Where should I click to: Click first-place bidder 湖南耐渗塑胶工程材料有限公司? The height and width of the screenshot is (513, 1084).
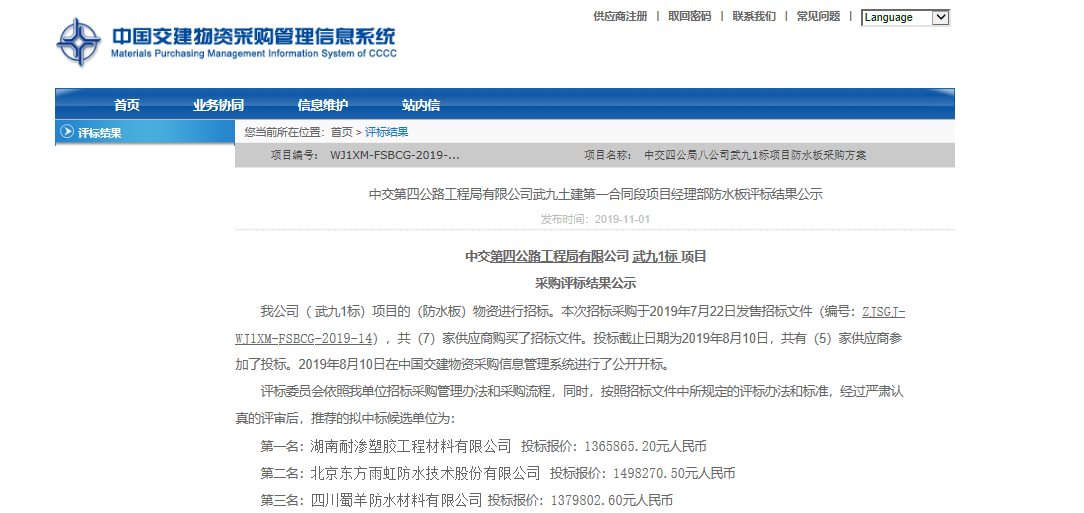(411, 446)
